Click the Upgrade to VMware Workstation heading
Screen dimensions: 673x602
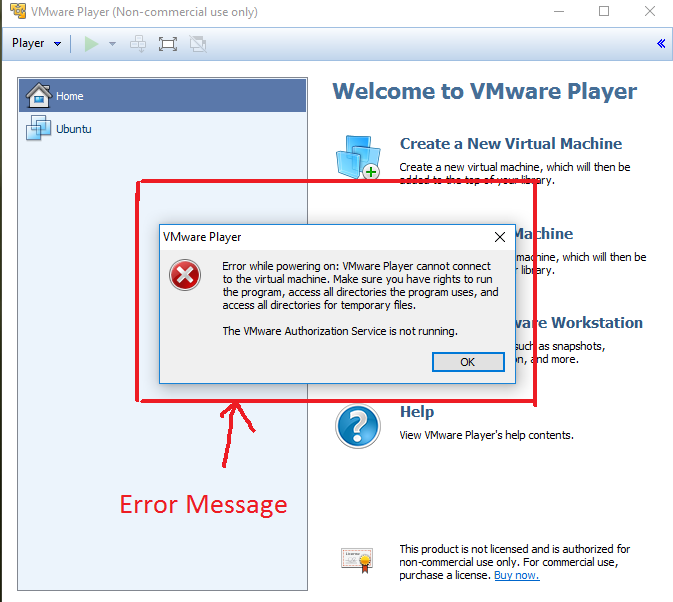point(579,323)
